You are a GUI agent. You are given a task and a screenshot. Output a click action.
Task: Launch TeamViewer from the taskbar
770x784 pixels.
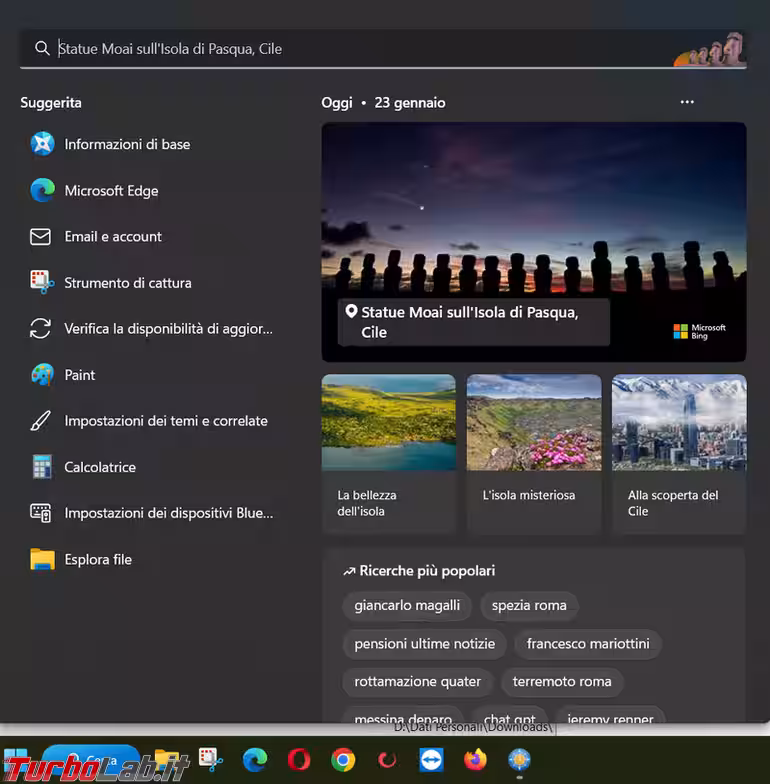click(431, 761)
